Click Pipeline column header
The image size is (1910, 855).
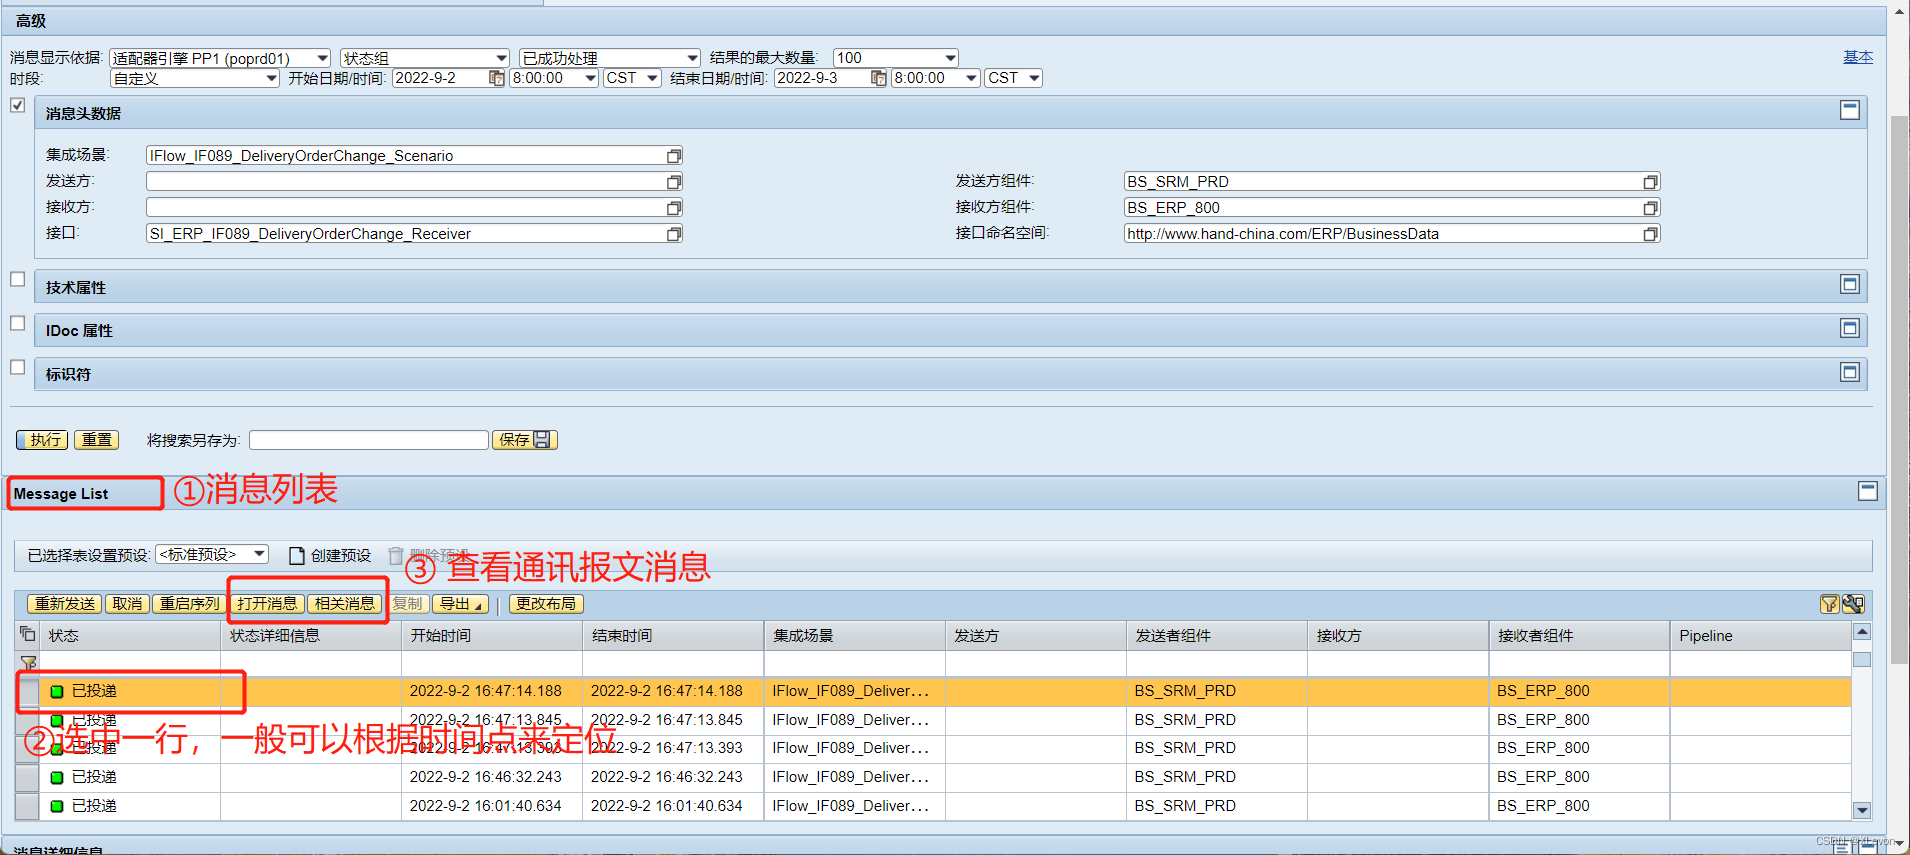pyautogui.click(x=1760, y=636)
